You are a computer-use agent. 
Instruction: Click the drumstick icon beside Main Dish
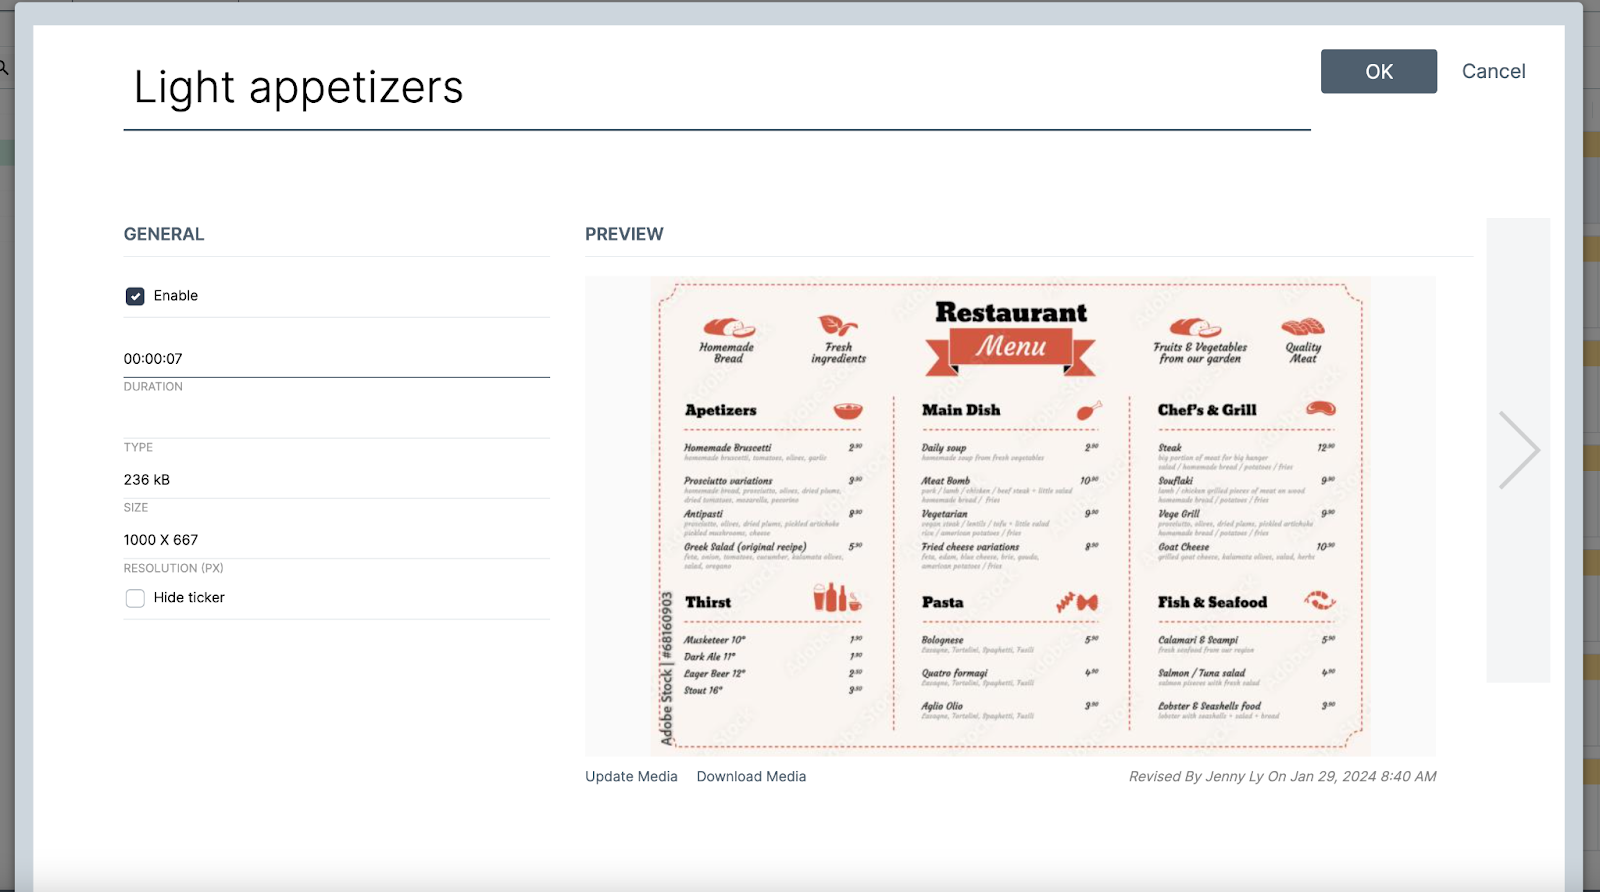1088,410
